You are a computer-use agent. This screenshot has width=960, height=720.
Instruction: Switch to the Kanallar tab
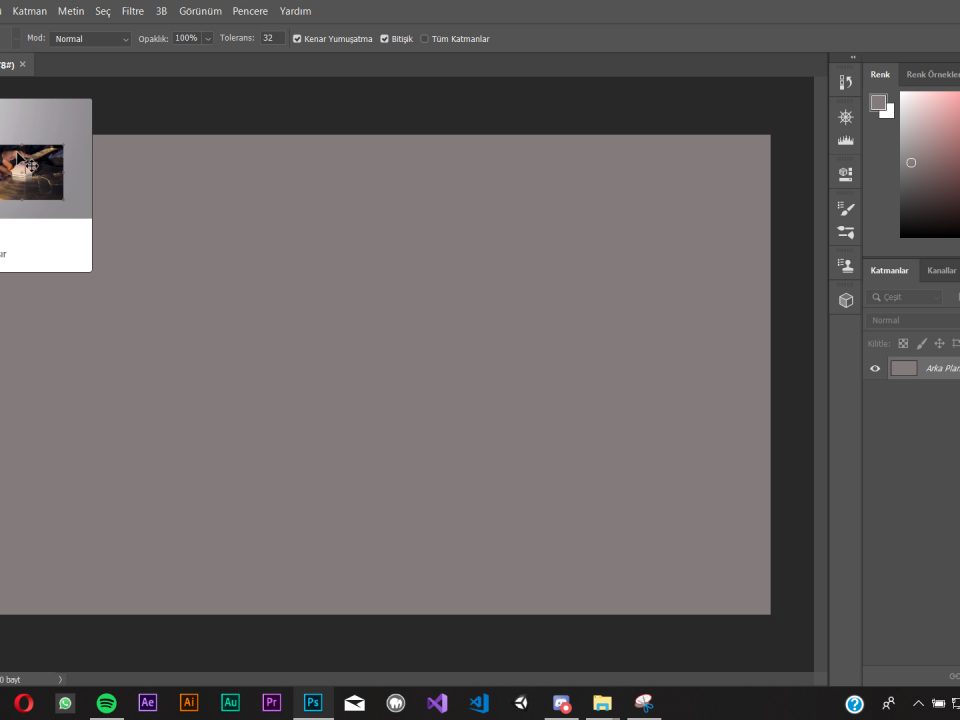[940, 270]
